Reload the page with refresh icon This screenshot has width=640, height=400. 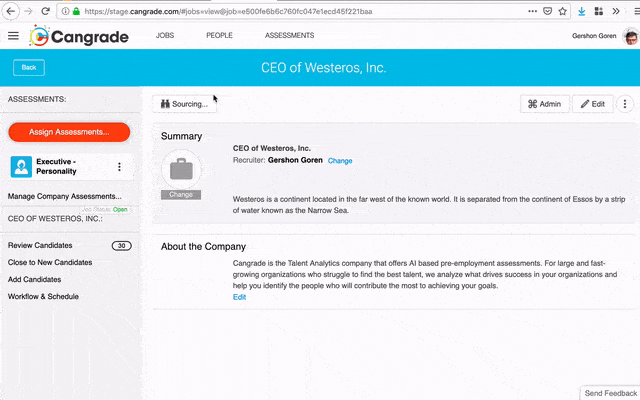[45, 11]
